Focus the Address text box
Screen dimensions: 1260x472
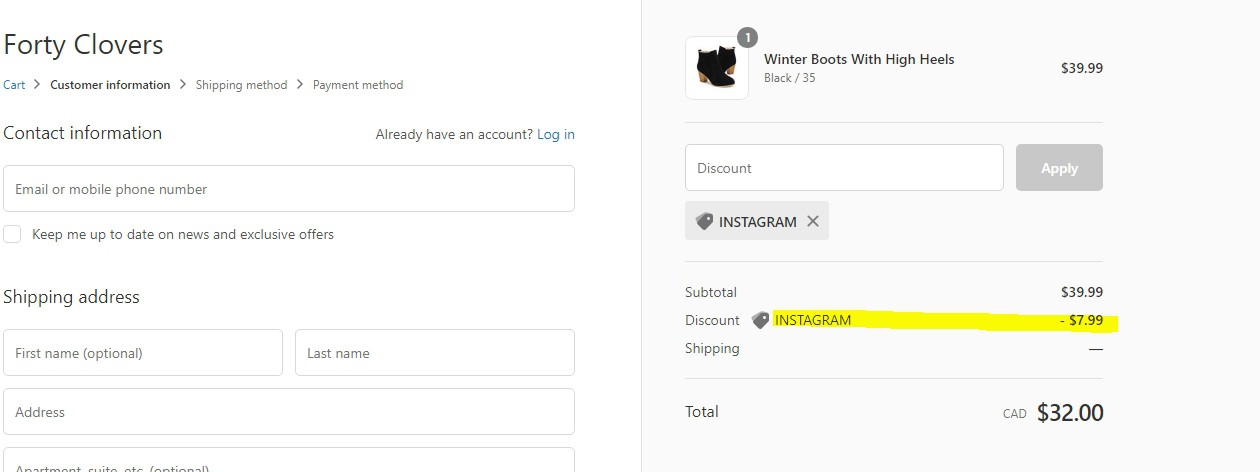pyautogui.click(x=288, y=412)
